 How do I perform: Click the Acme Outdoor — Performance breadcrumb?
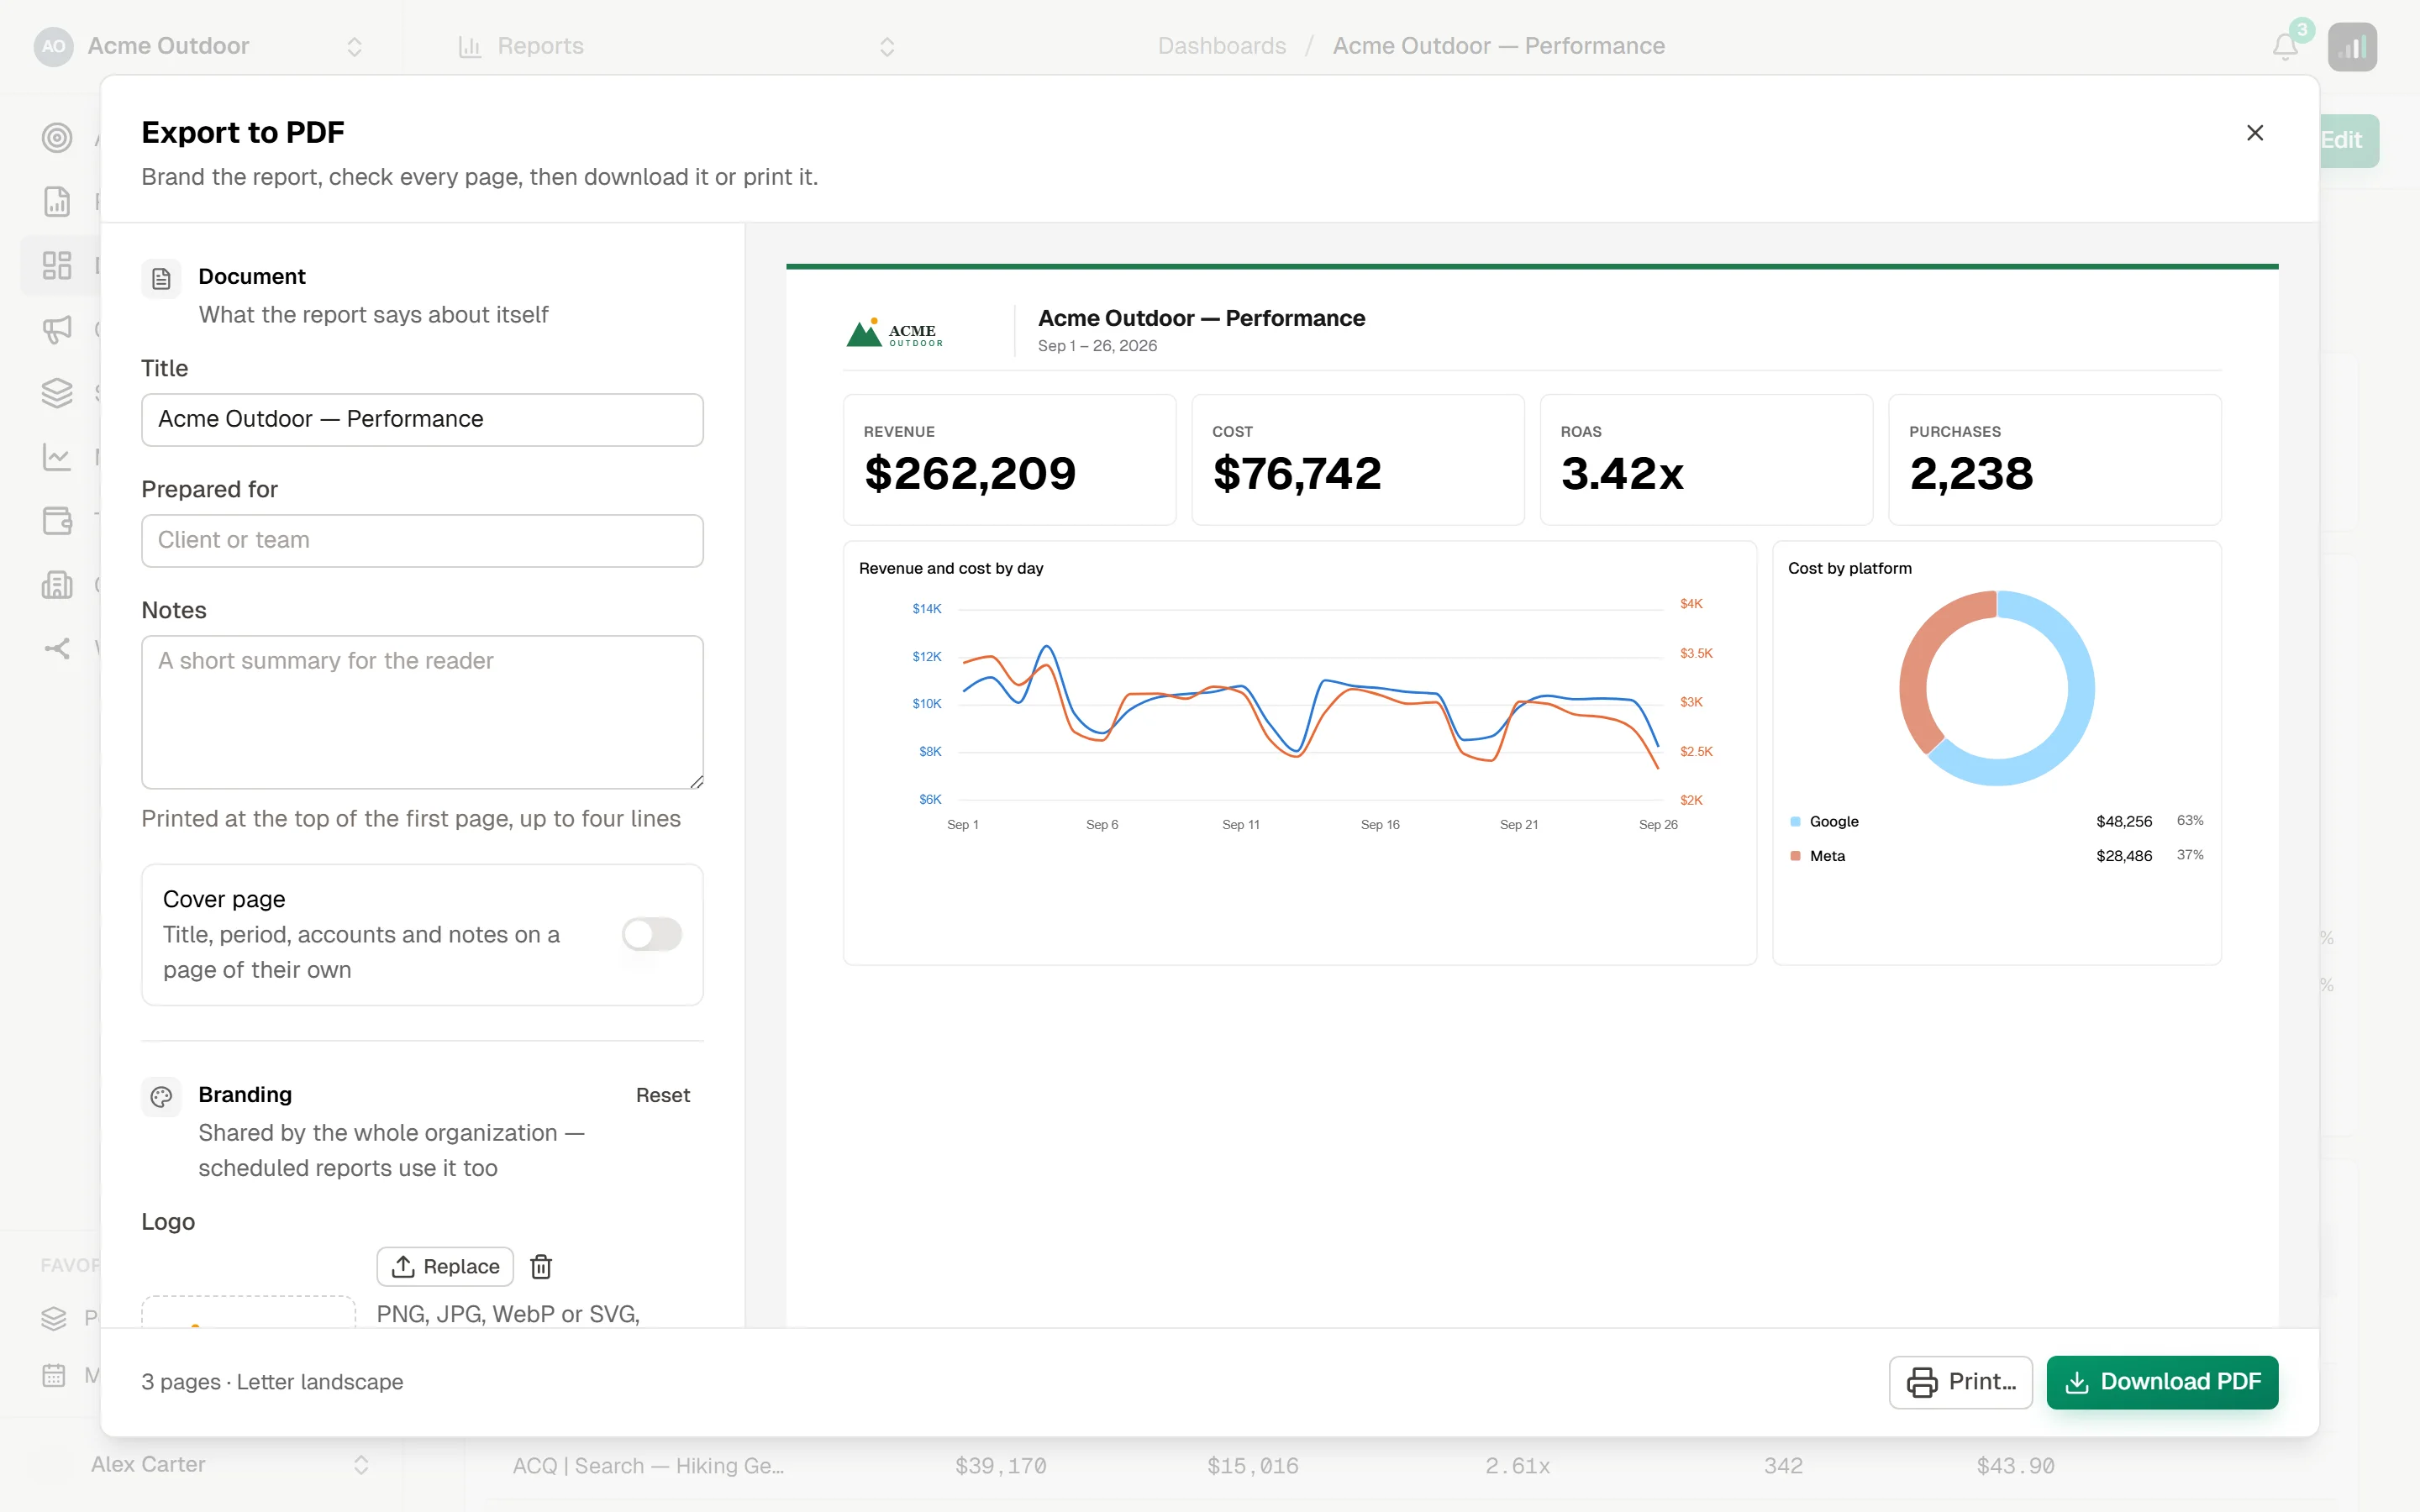[x=1498, y=46]
